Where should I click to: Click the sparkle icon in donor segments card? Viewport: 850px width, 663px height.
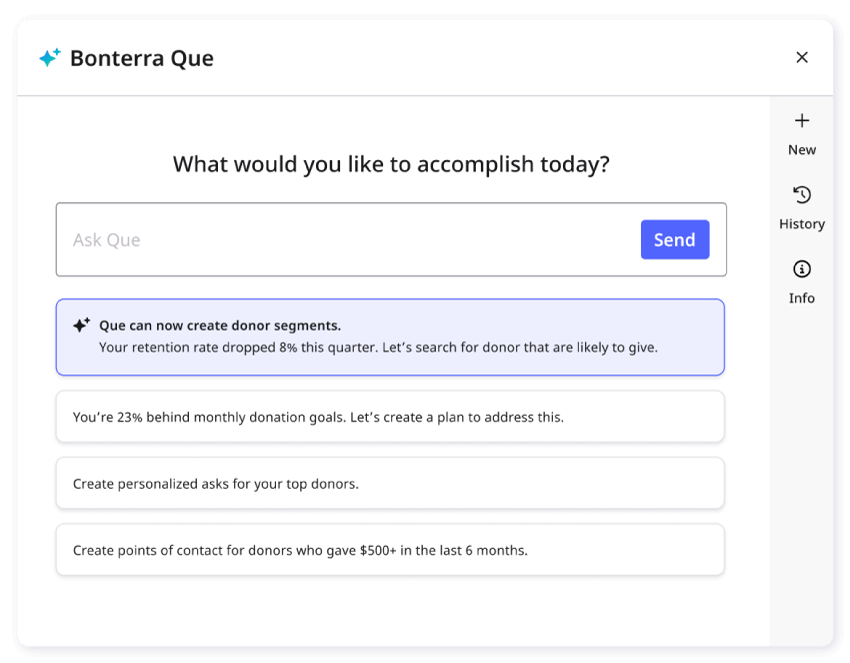pos(82,326)
